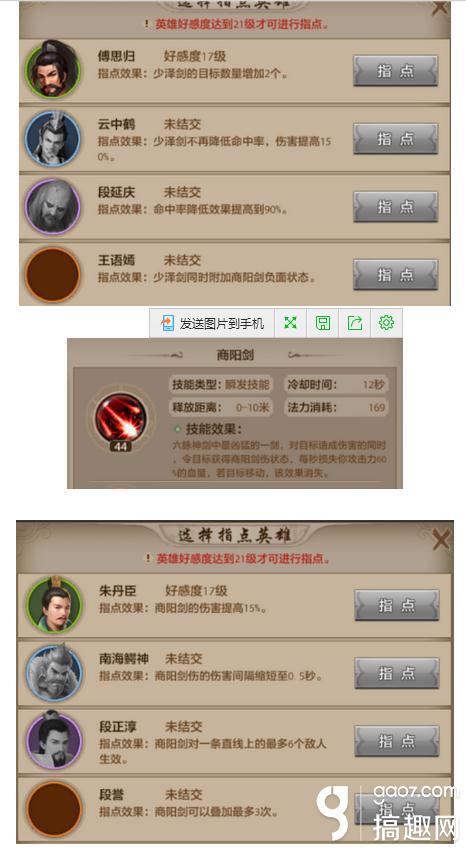The width and height of the screenshot is (466, 850).
Task: Click 指点 button for 段延庆
Action: 396,207
